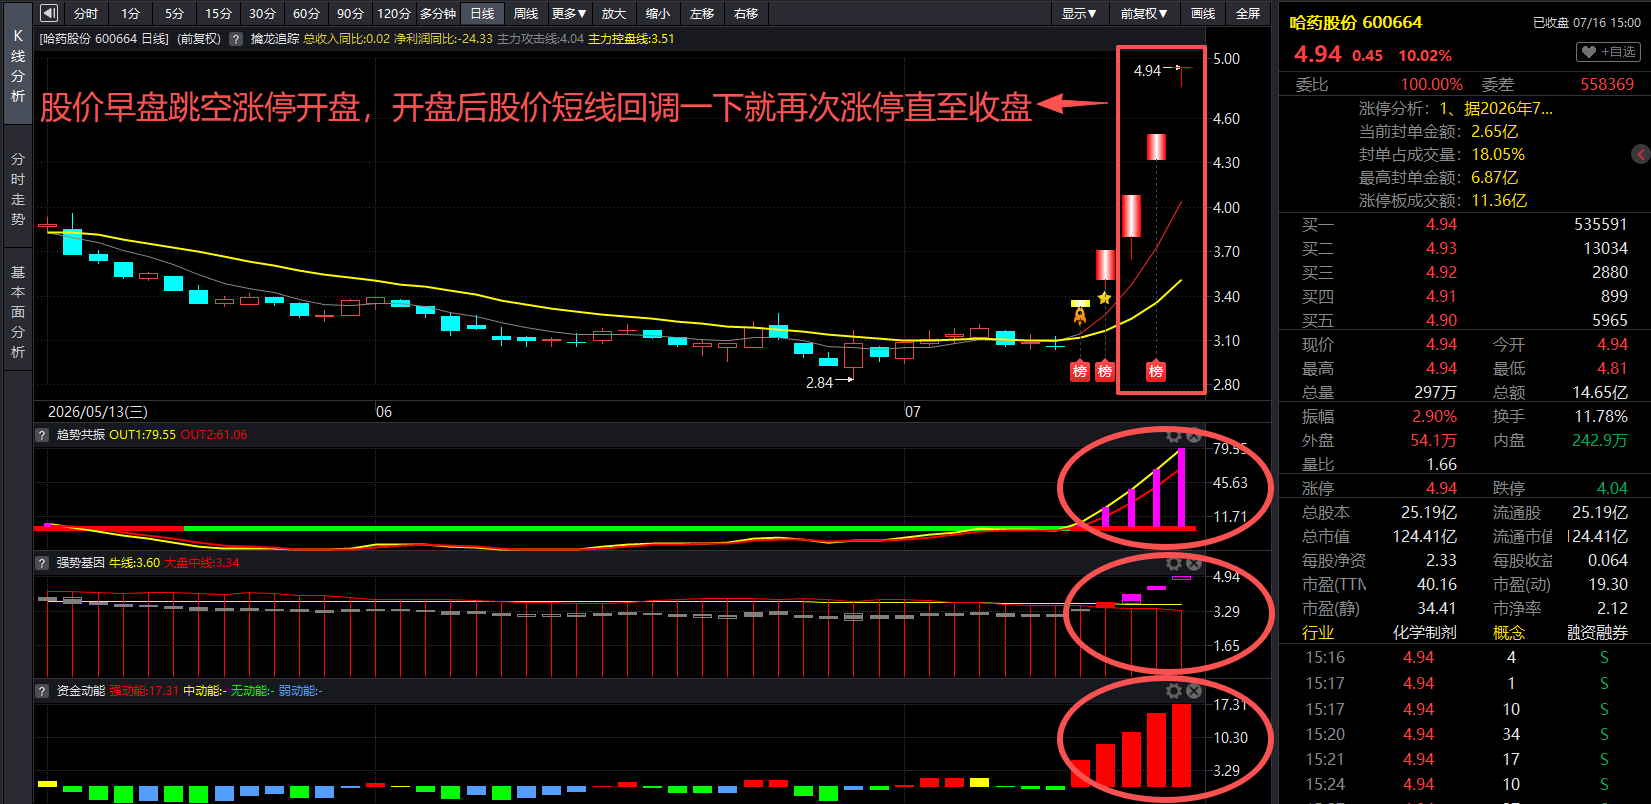Select the 周线 weekly chart tab
Viewport: 1651px width, 804px height.
click(x=526, y=13)
